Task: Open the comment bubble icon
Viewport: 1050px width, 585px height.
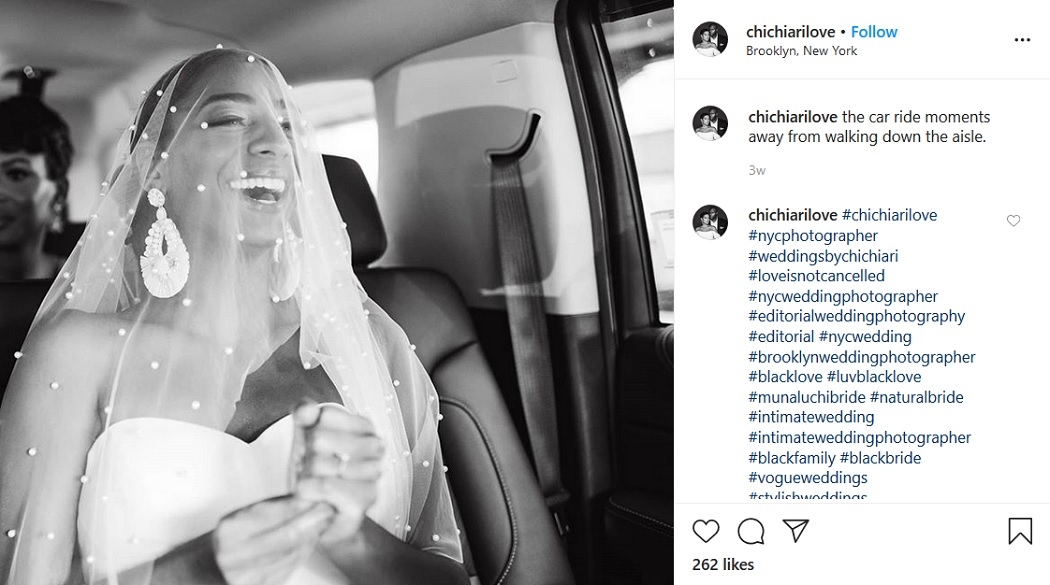Action: pyautogui.click(x=751, y=531)
